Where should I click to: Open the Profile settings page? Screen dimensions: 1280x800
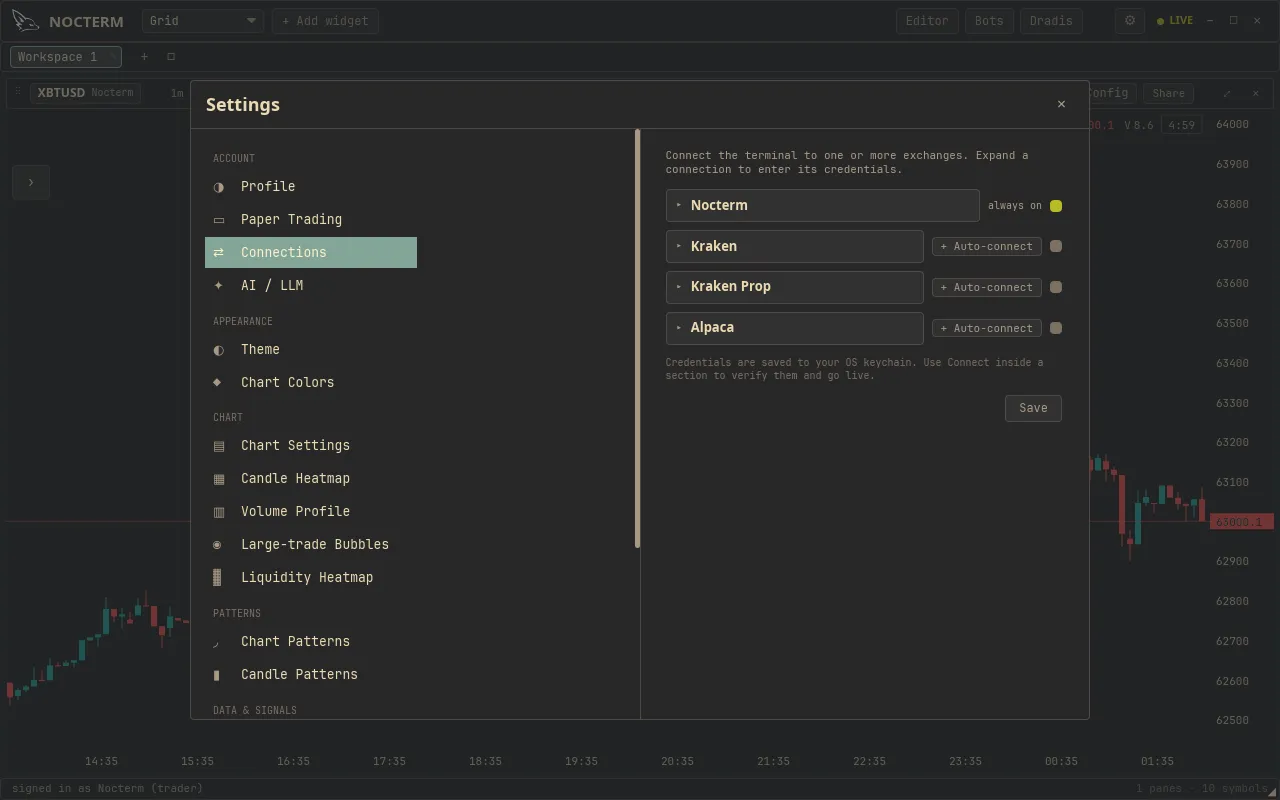click(311, 187)
